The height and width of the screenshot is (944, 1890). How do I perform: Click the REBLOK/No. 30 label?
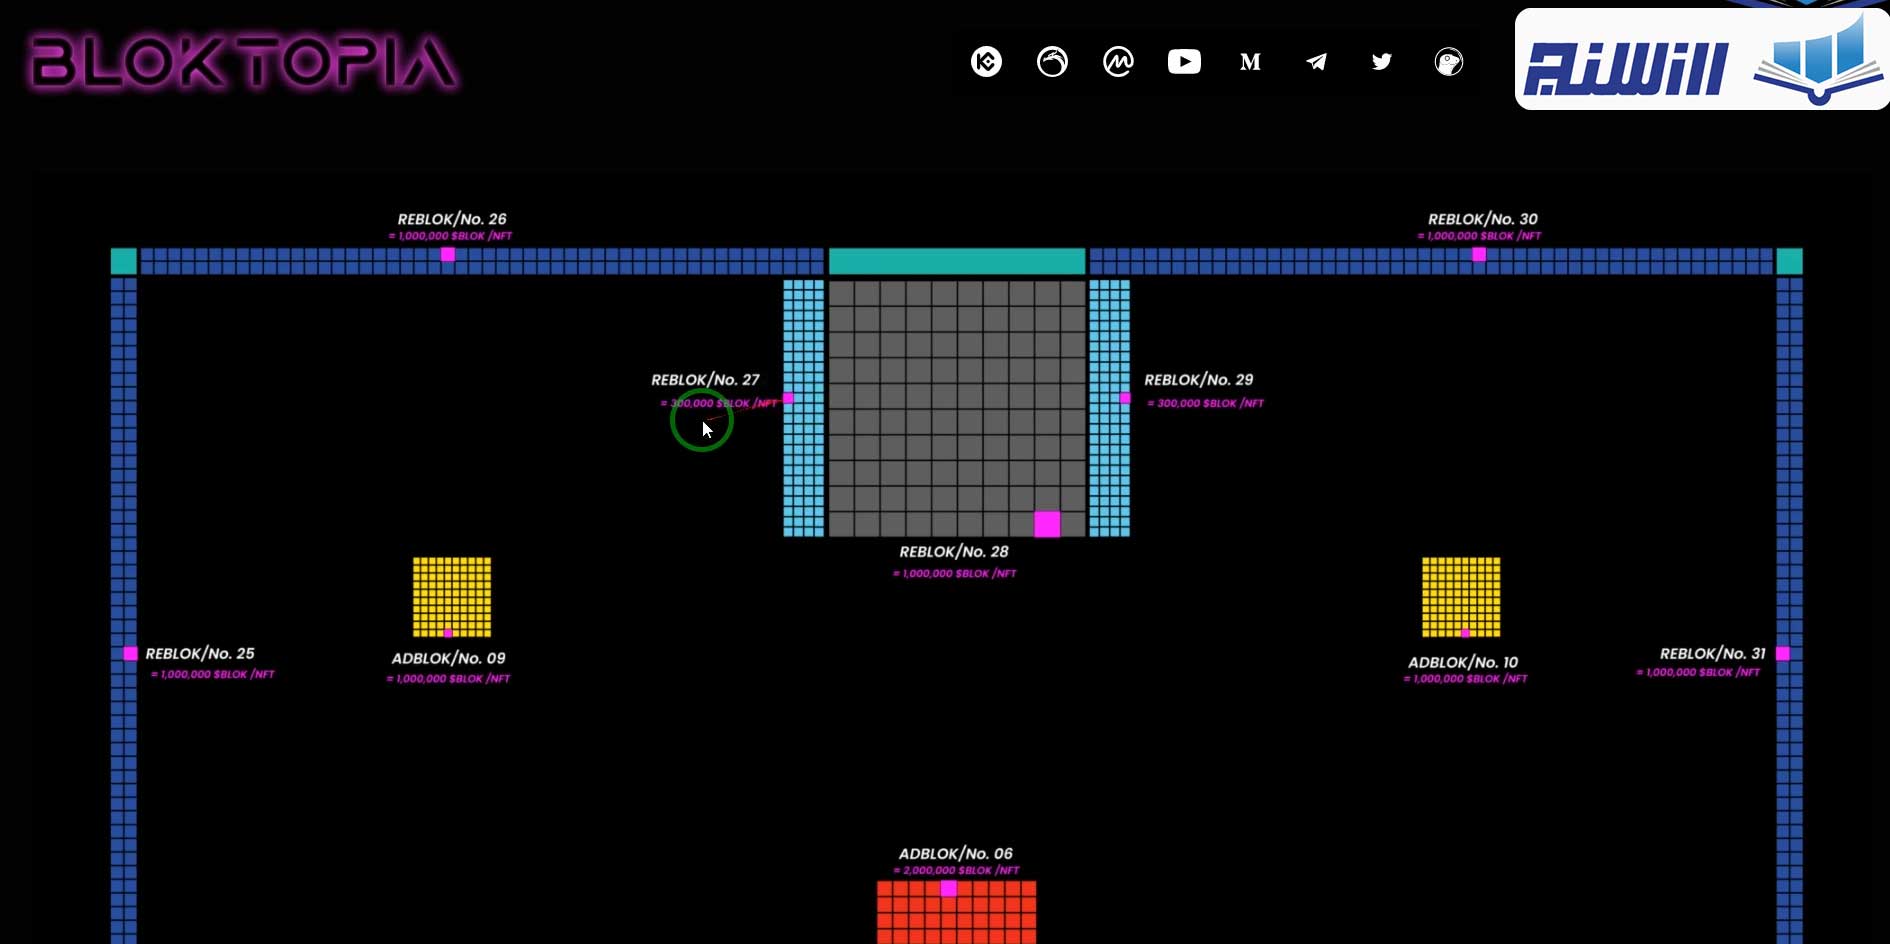click(x=1483, y=219)
